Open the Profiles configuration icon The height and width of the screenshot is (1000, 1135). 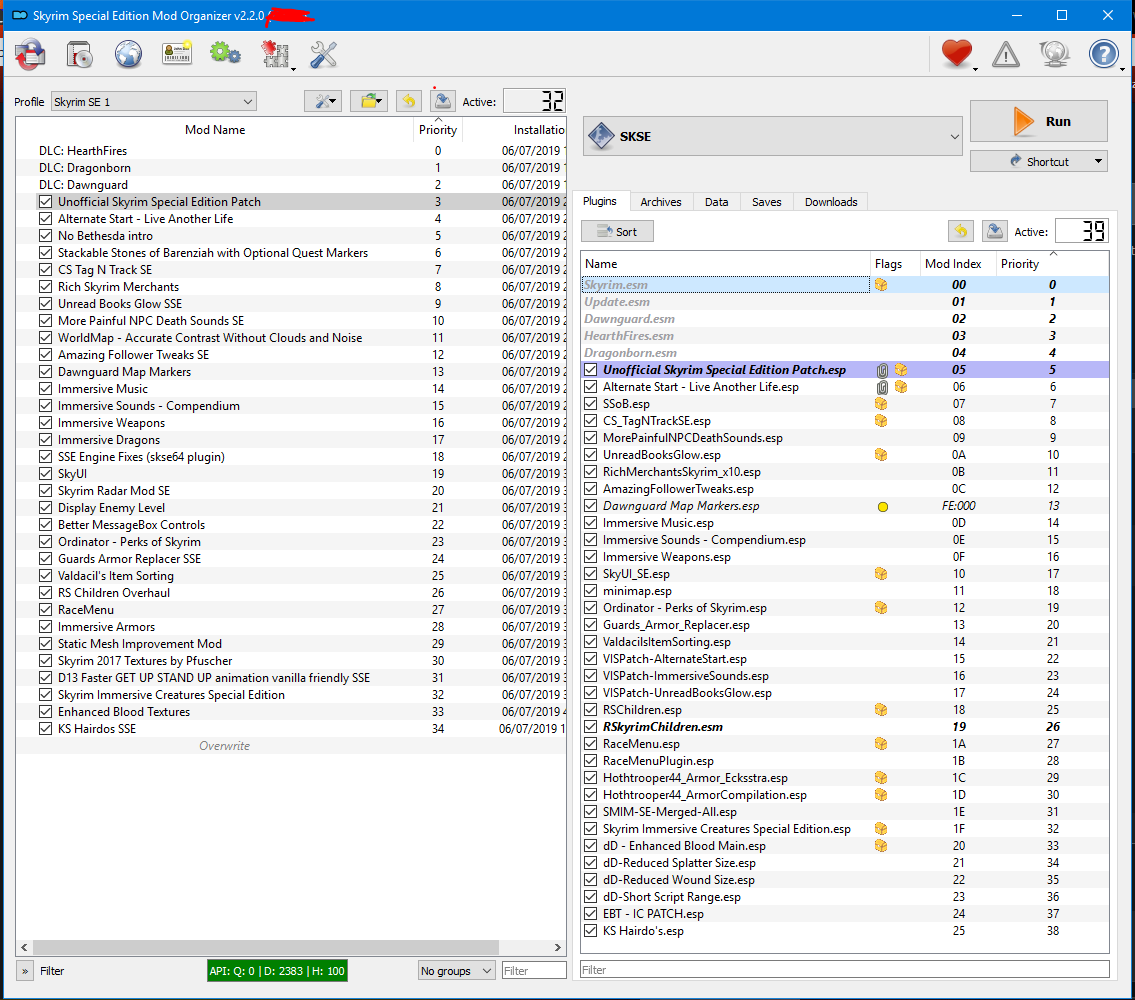177,54
